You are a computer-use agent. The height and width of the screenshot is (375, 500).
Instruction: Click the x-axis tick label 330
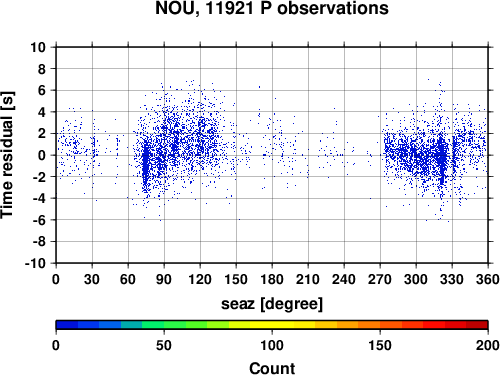[452, 279]
